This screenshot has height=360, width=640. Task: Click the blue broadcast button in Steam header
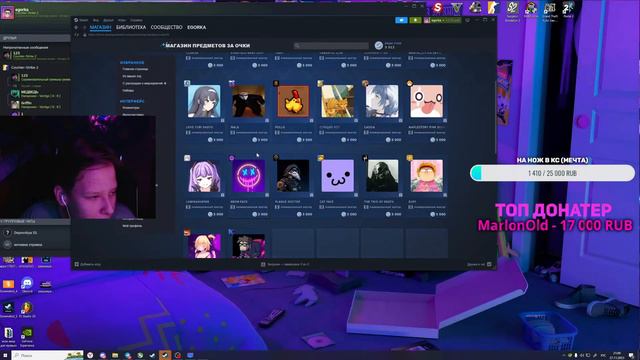(x=401, y=20)
